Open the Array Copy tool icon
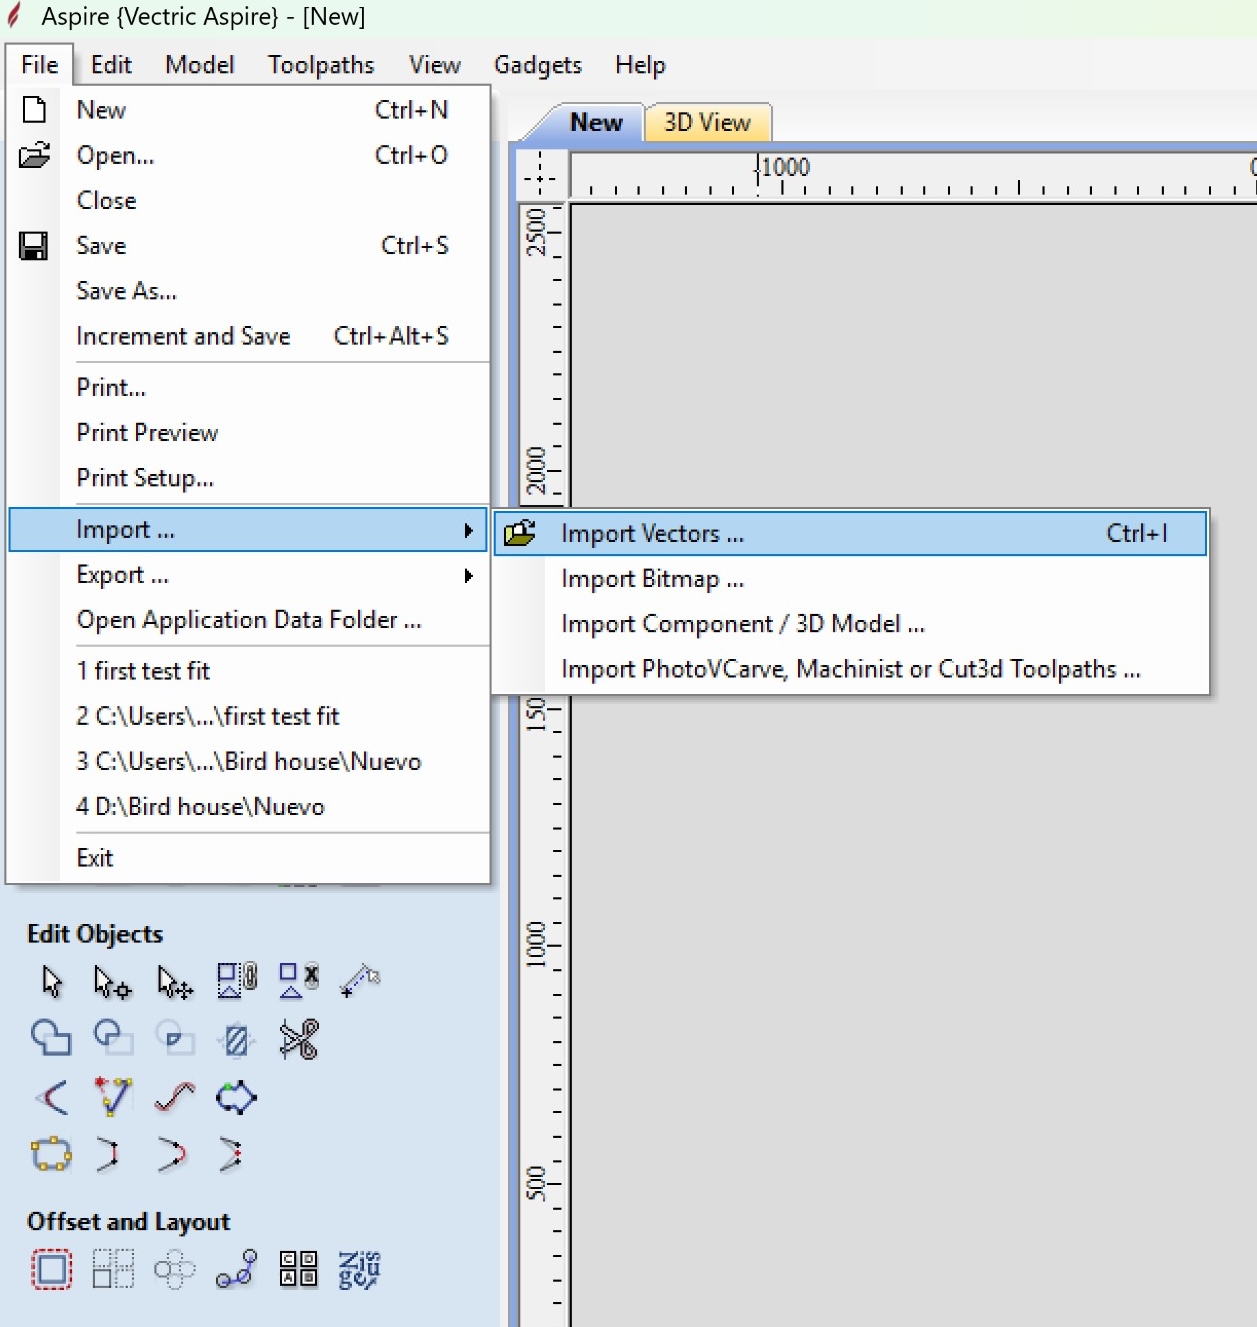The image size is (1257, 1327). click(113, 1269)
